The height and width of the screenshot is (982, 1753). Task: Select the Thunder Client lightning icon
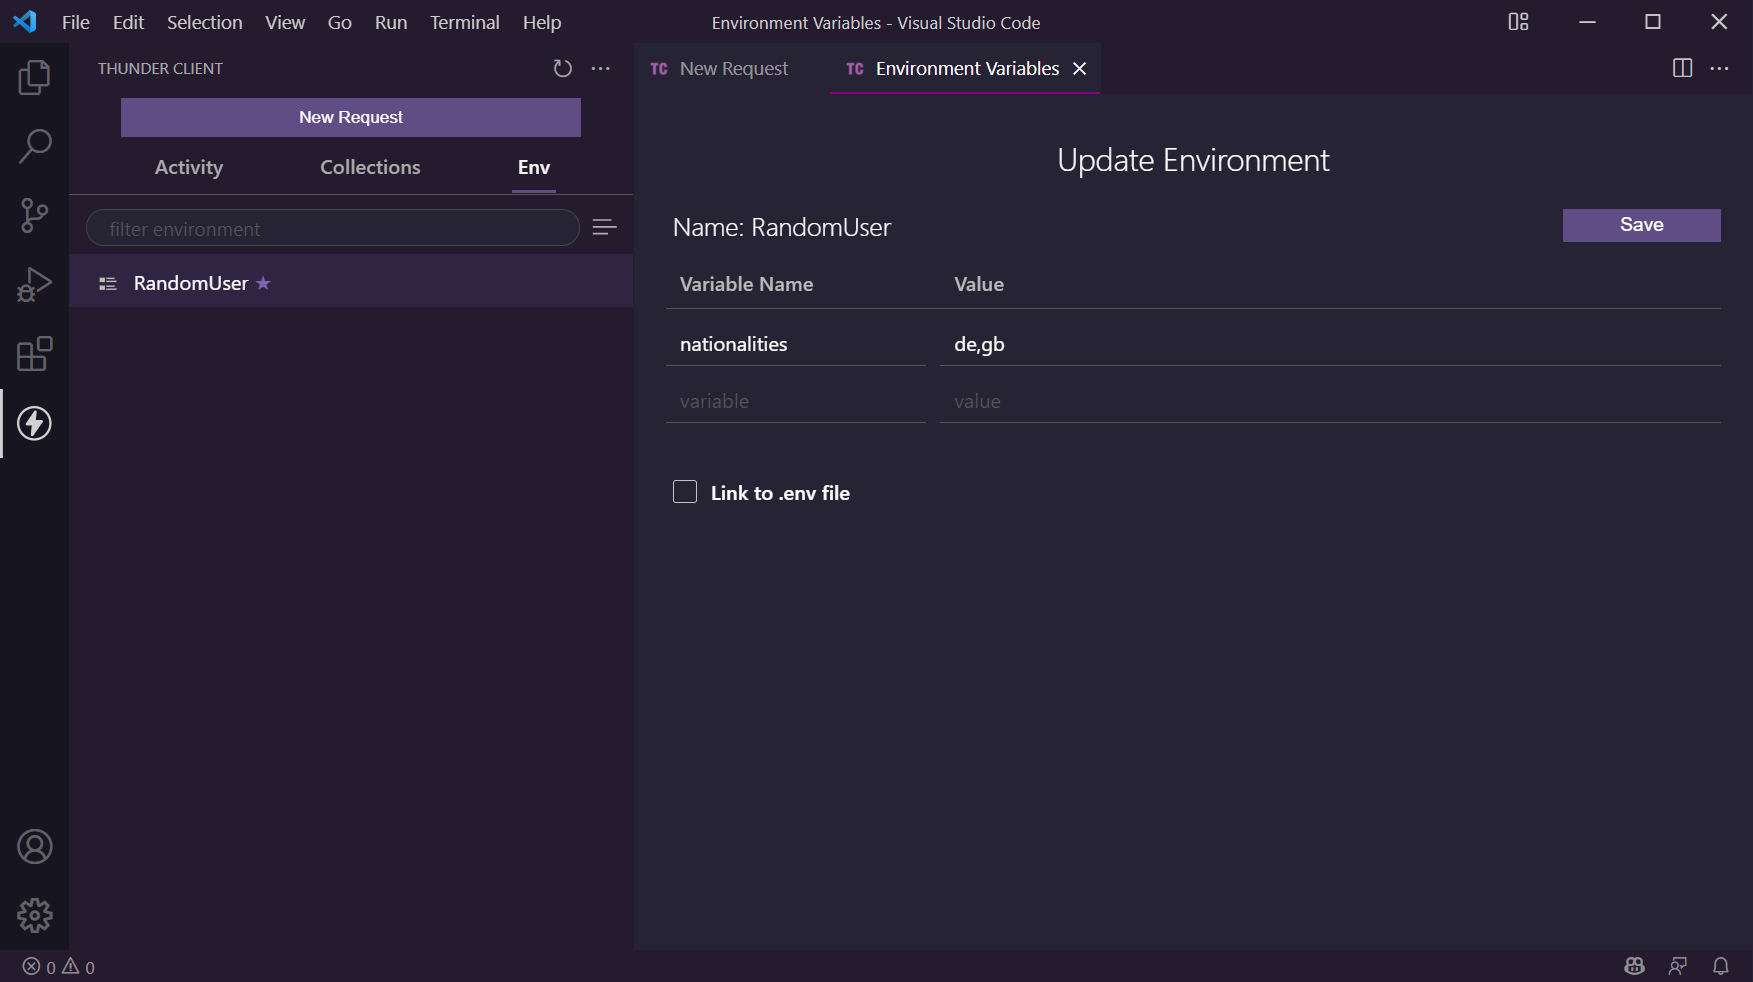[34, 423]
